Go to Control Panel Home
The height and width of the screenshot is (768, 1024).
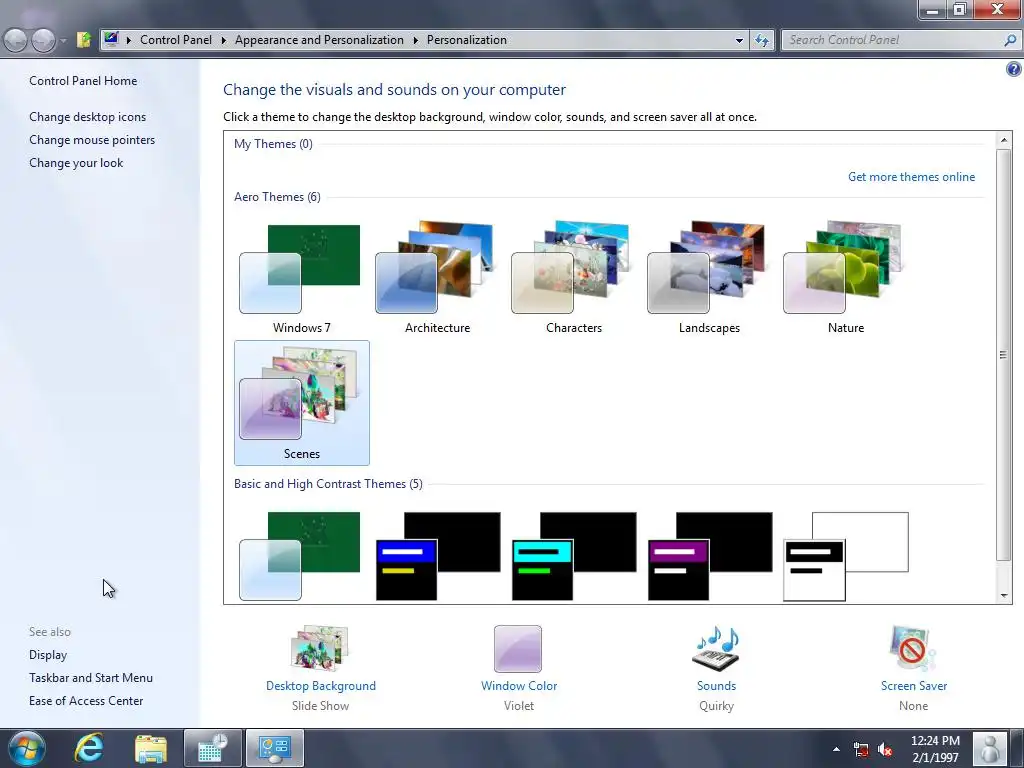83,81
